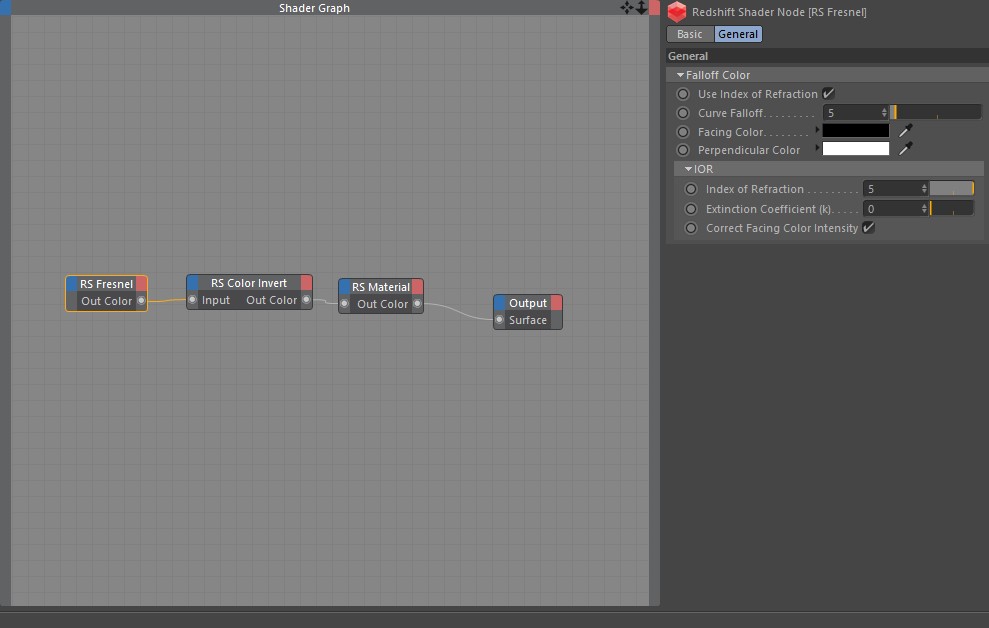Click the red output square on RS Material node
989x628 pixels.
[418, 287]
